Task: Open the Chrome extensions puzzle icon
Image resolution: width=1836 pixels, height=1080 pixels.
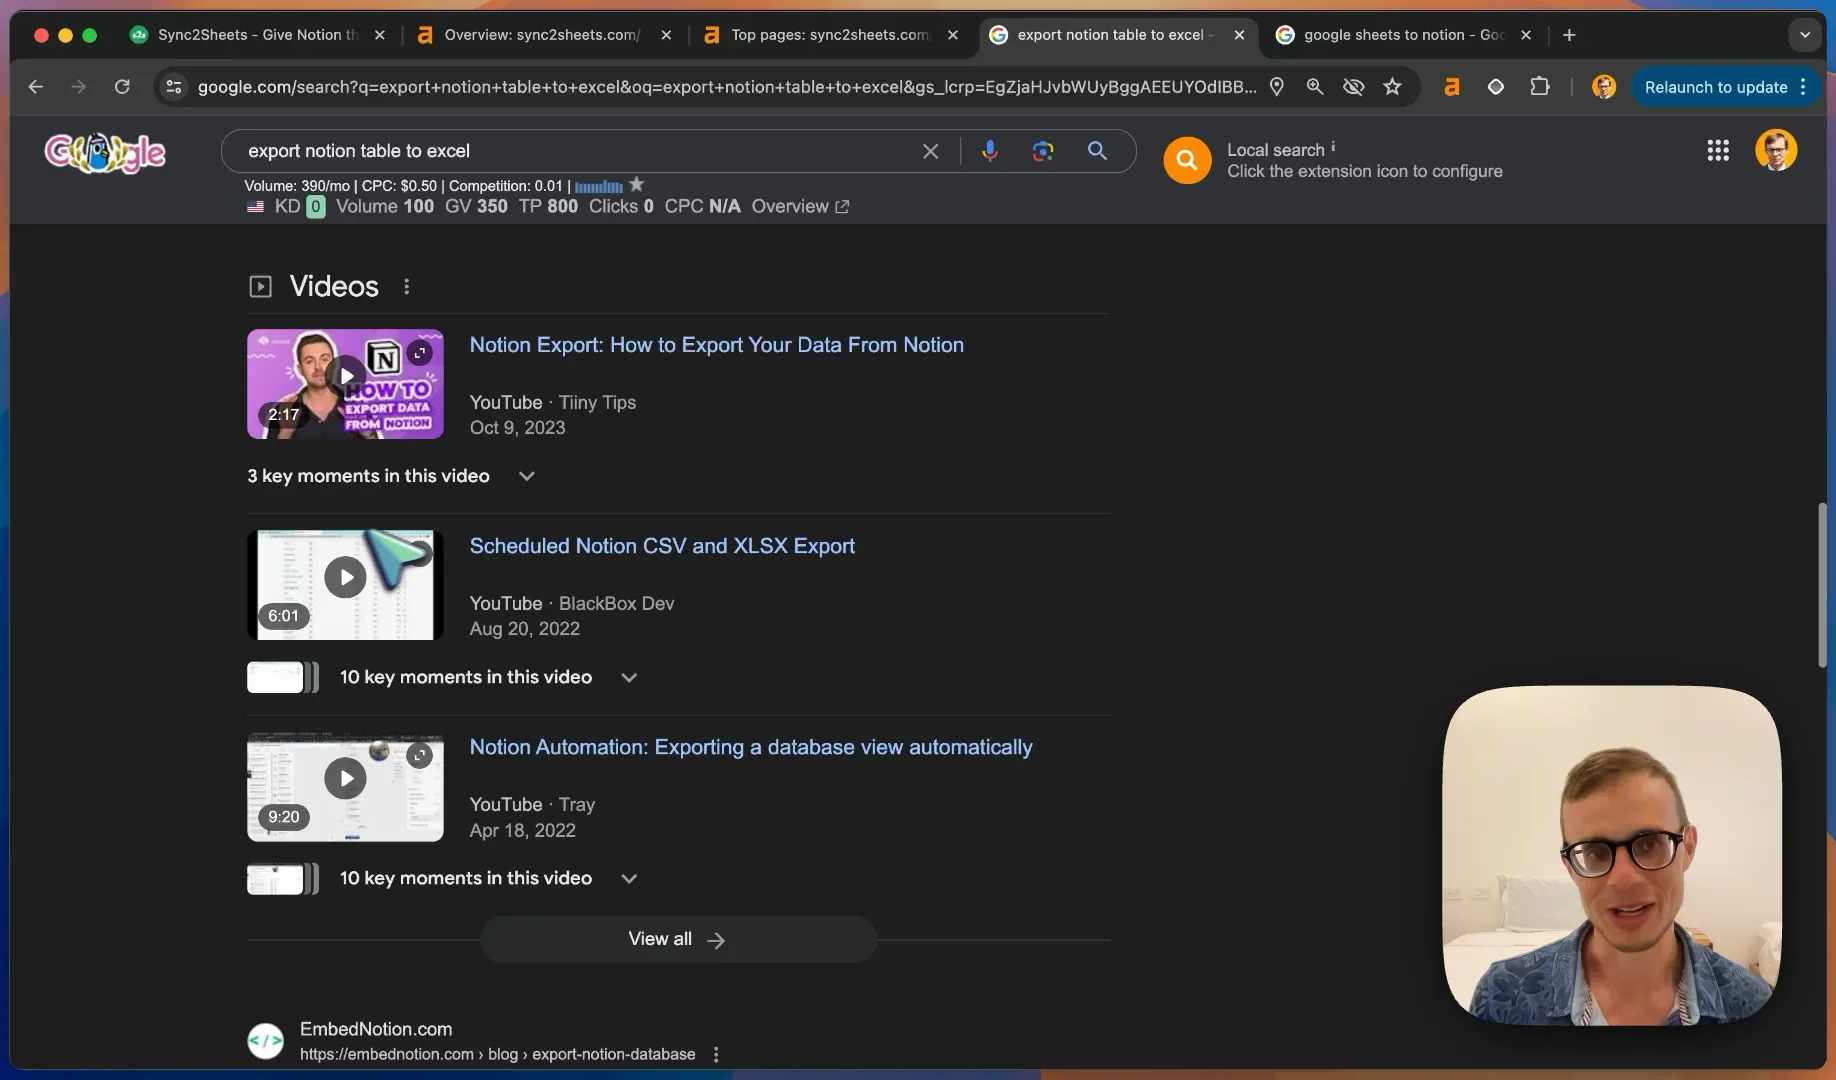Action: [x=1540, y=87]
